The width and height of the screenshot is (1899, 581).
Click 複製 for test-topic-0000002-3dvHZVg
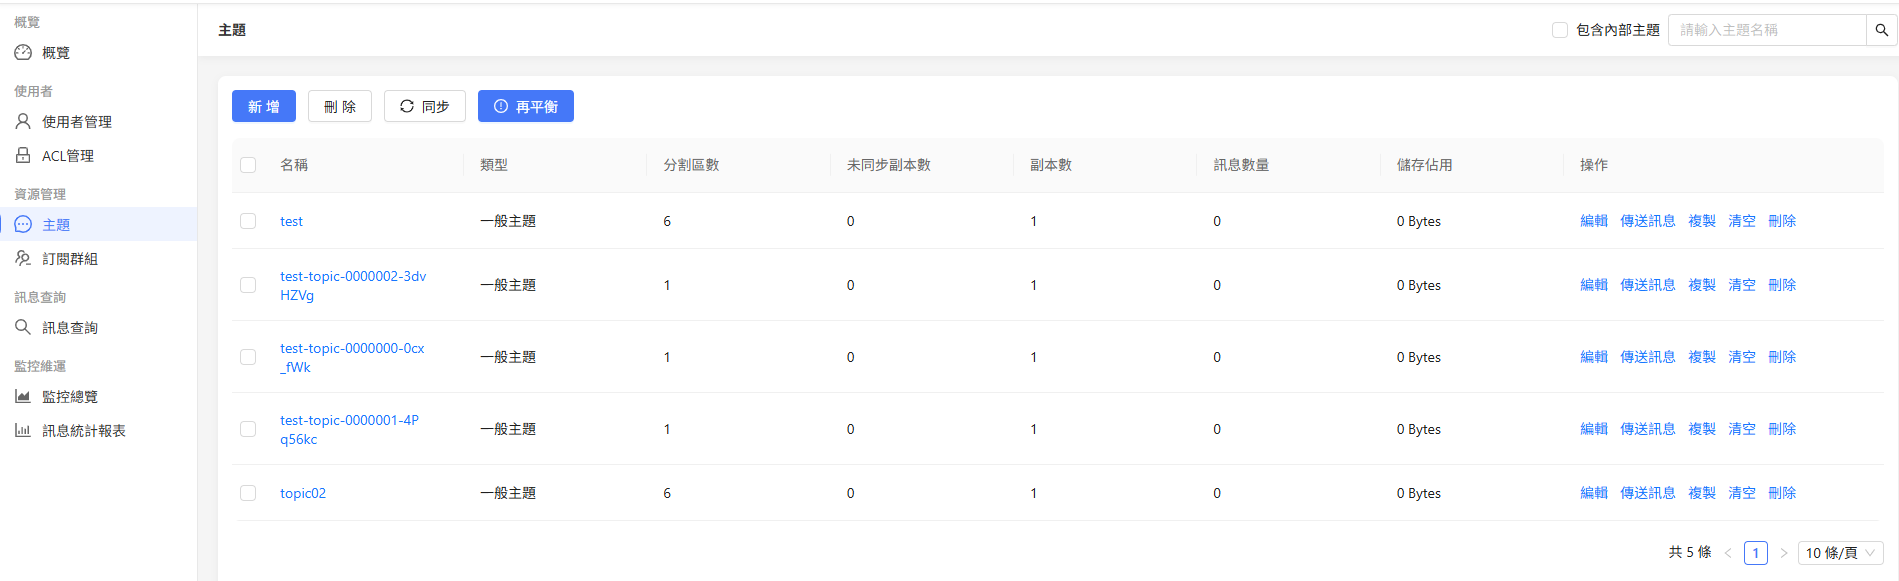[1702, 285]
